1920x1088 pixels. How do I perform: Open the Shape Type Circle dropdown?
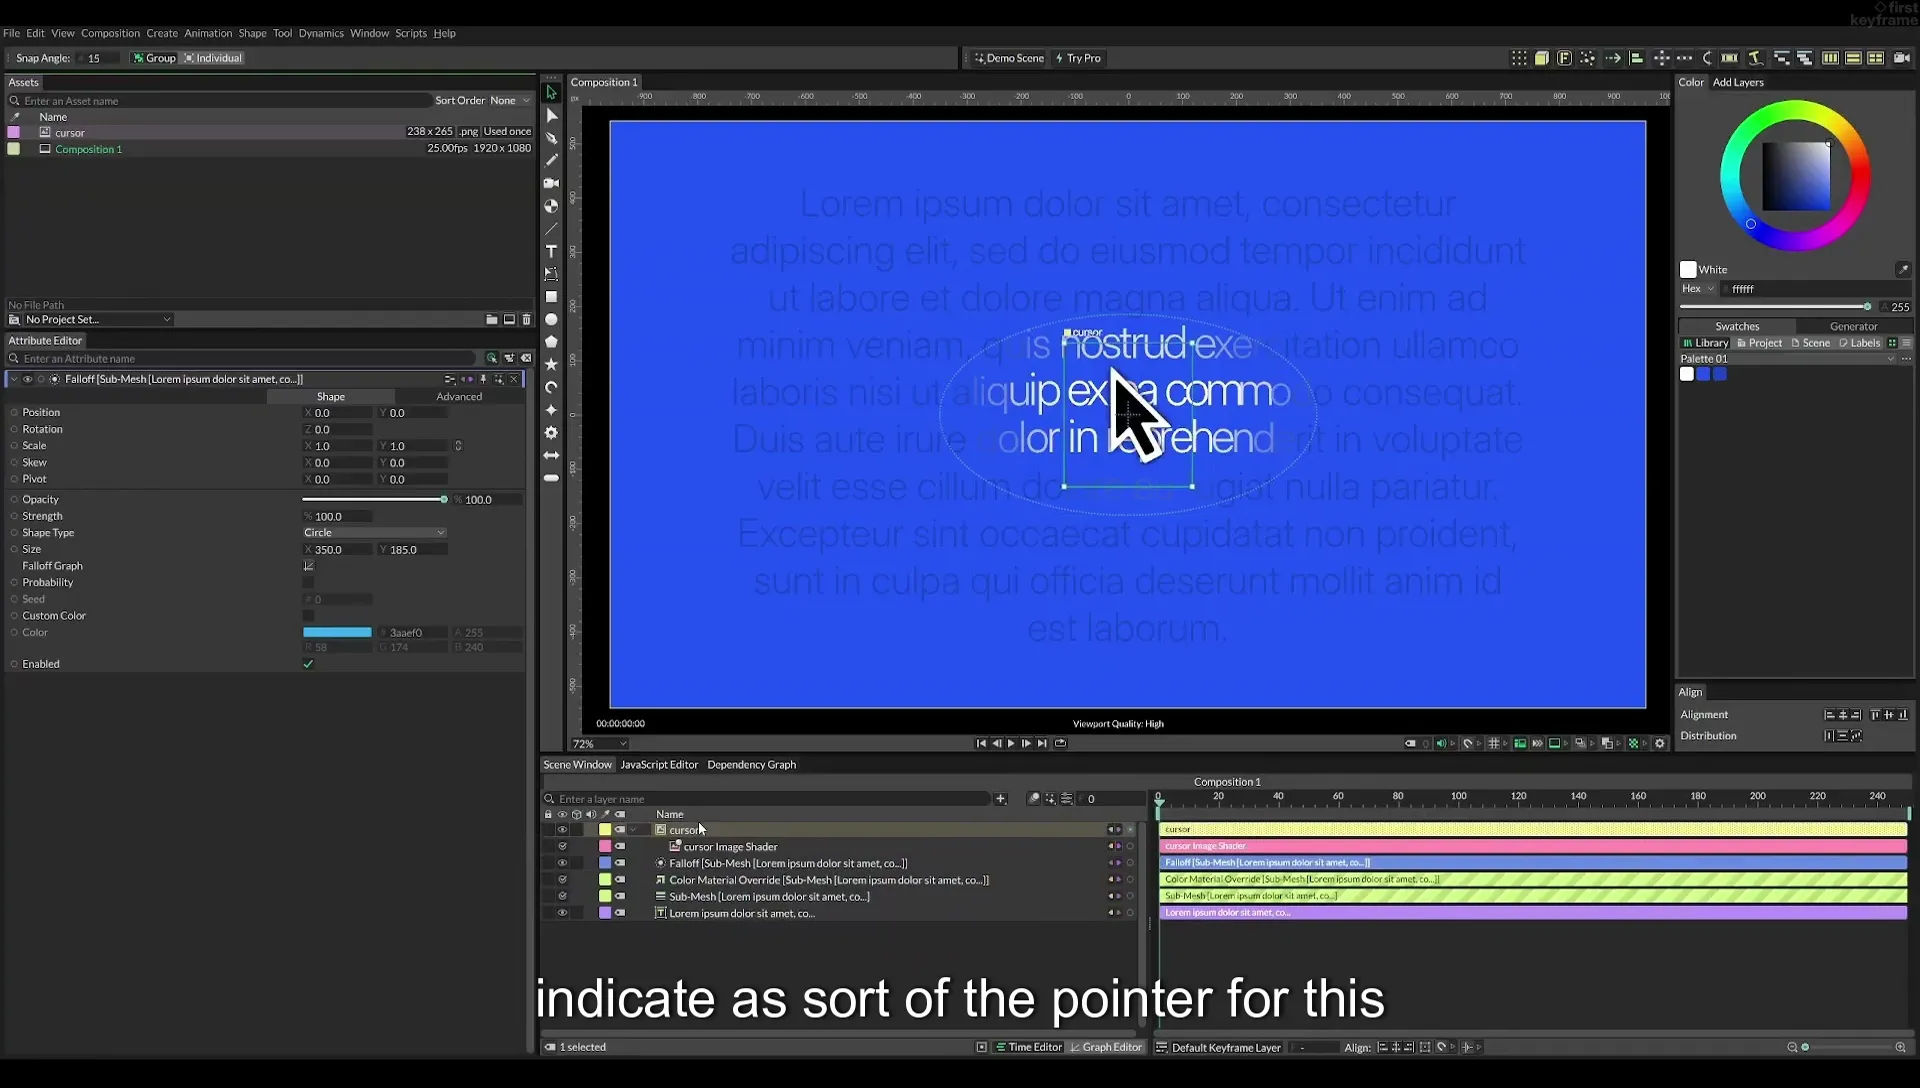pyautogui.click(x=374, y=533)
